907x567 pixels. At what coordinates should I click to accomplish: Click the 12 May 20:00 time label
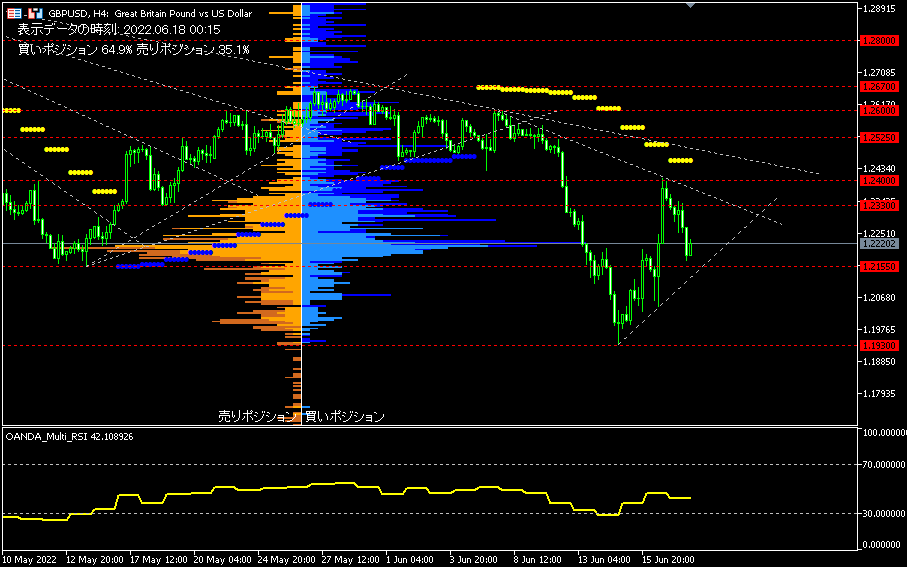(95, 560)
